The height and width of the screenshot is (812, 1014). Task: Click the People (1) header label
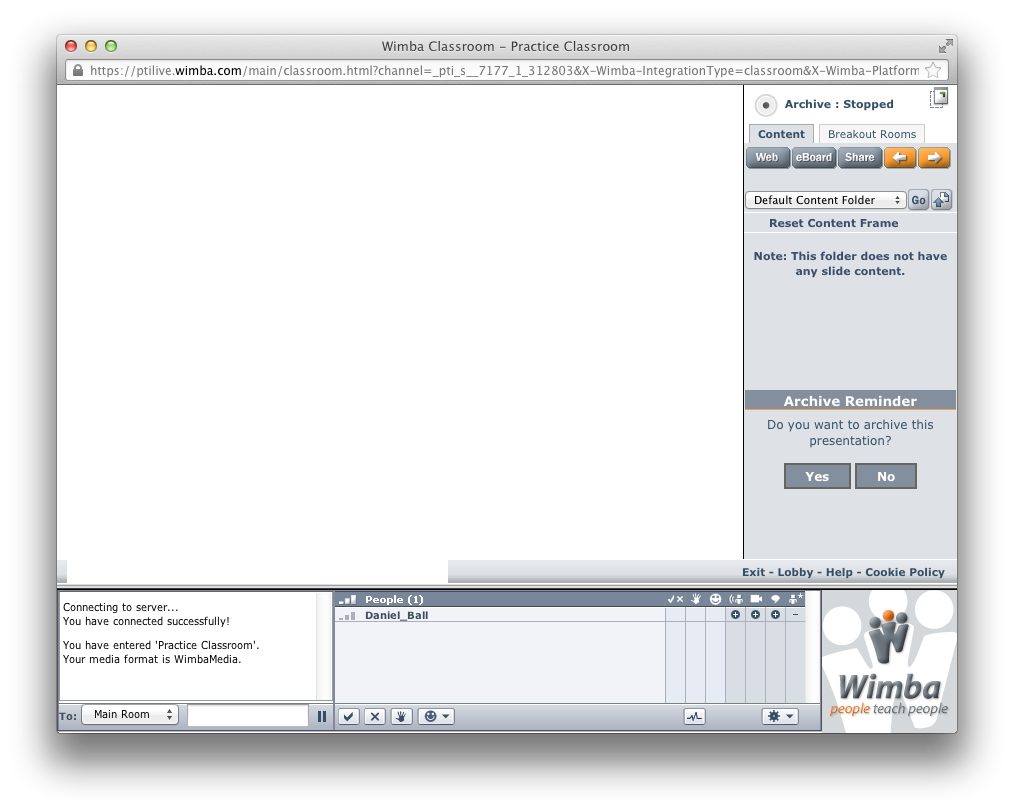coord(394,599)
